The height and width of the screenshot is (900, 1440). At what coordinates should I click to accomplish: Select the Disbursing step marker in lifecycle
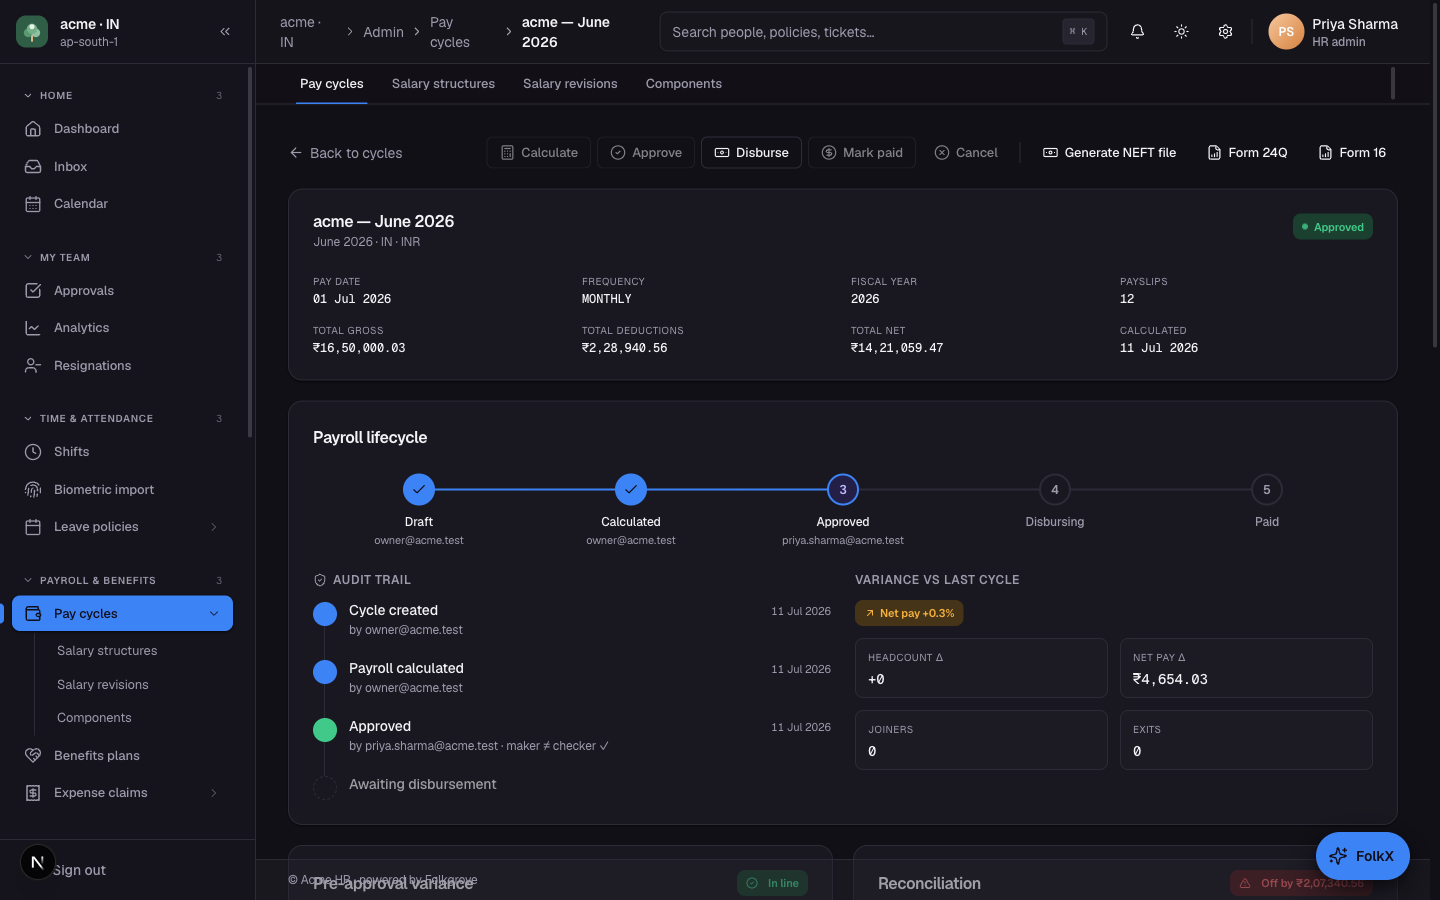pos(1054,490)
